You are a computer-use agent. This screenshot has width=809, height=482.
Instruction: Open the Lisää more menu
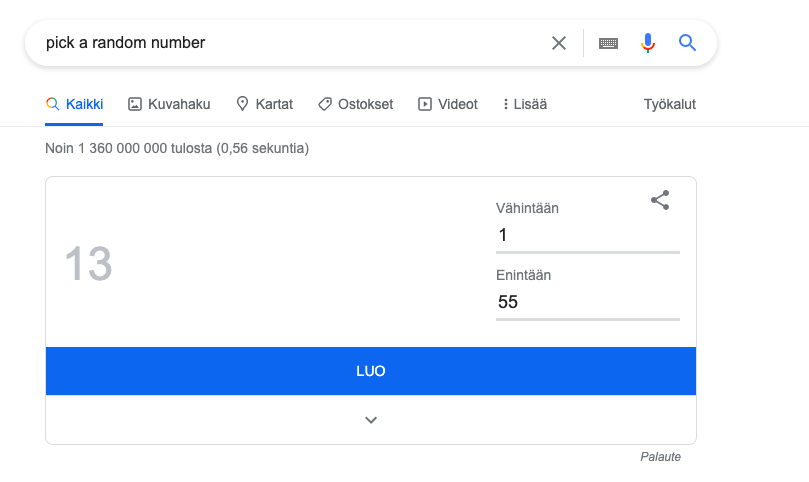pyautogui.click(x=525, y=104)
